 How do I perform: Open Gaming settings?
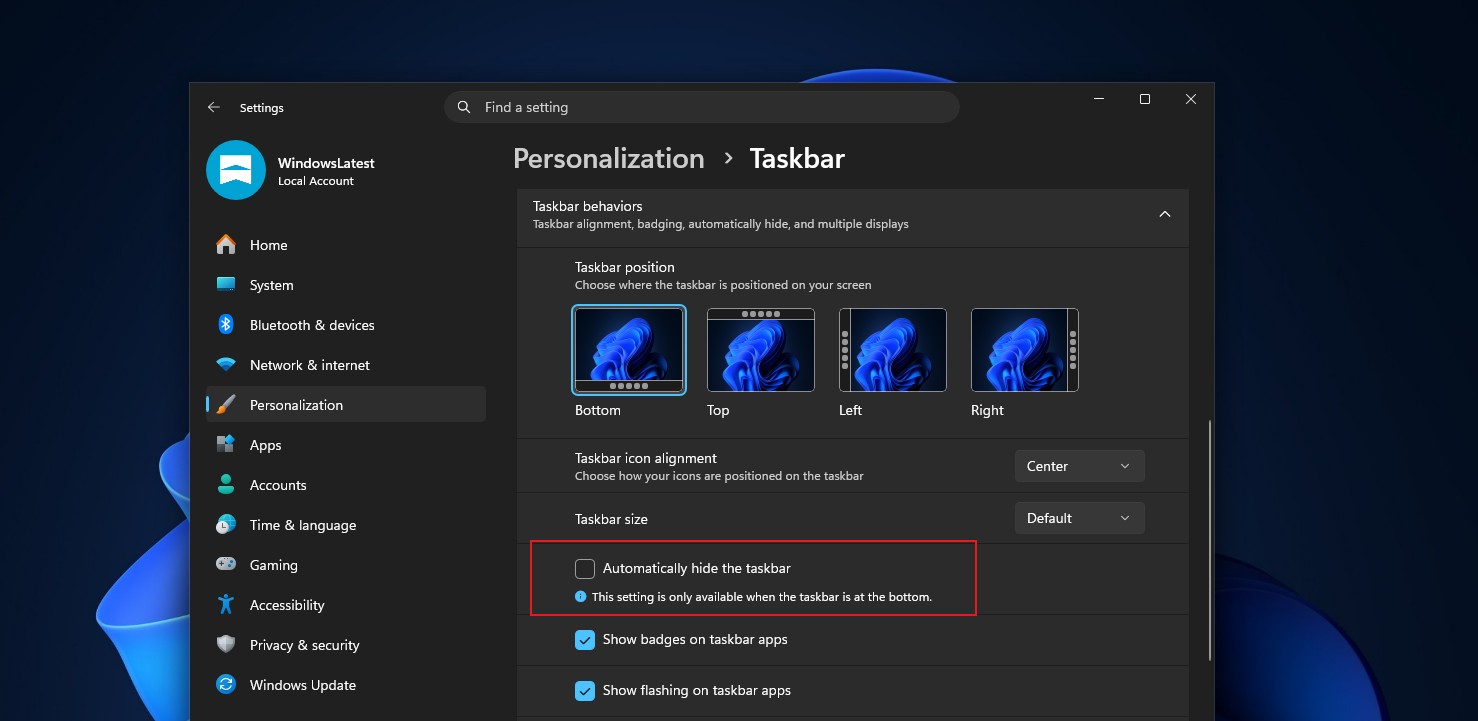tap(346, 565)
